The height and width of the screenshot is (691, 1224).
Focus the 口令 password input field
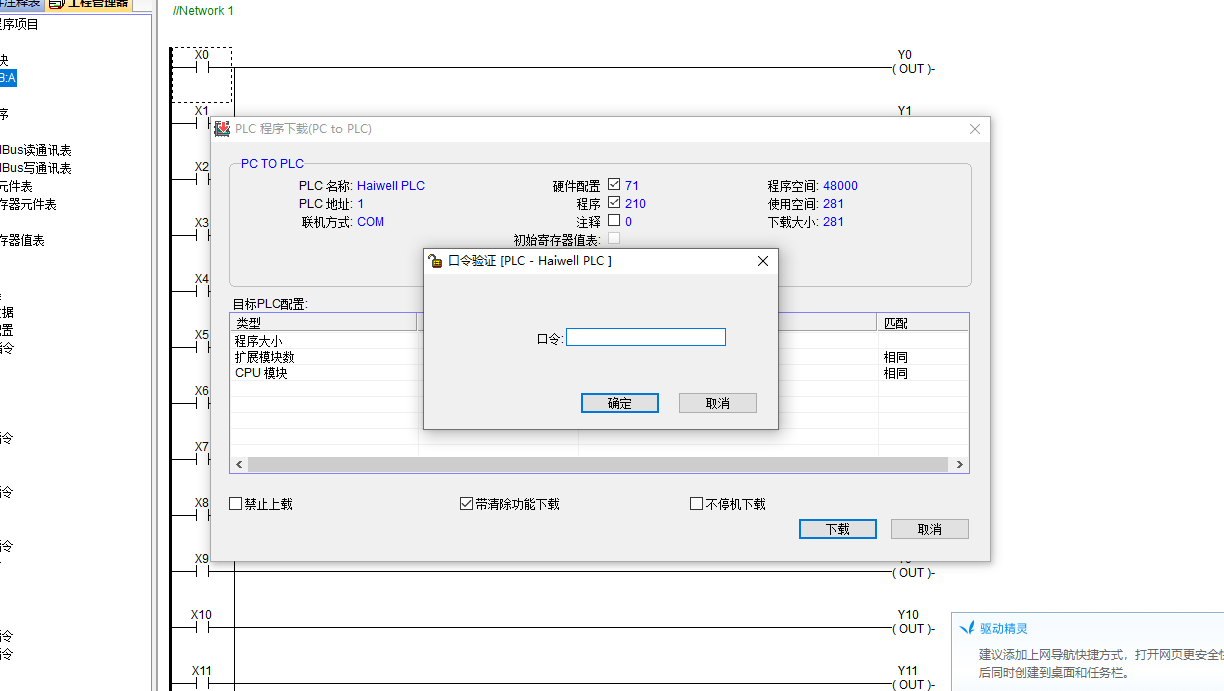tap(645, 338)
